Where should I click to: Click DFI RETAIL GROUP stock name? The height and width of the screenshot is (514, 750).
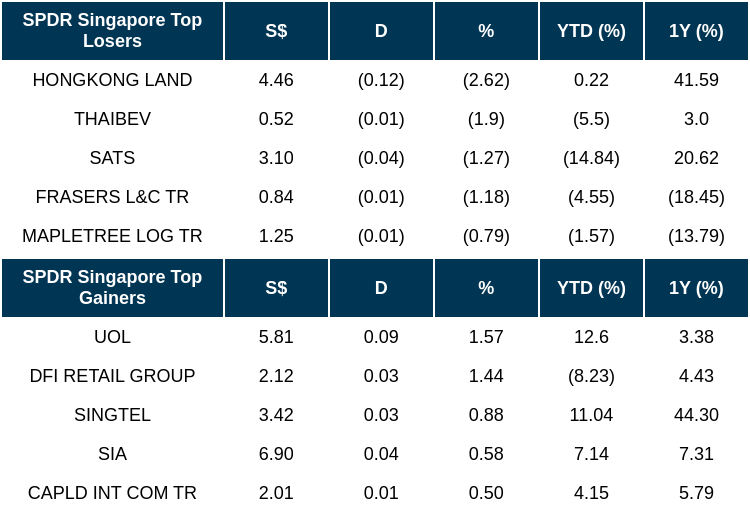[112, 376]
